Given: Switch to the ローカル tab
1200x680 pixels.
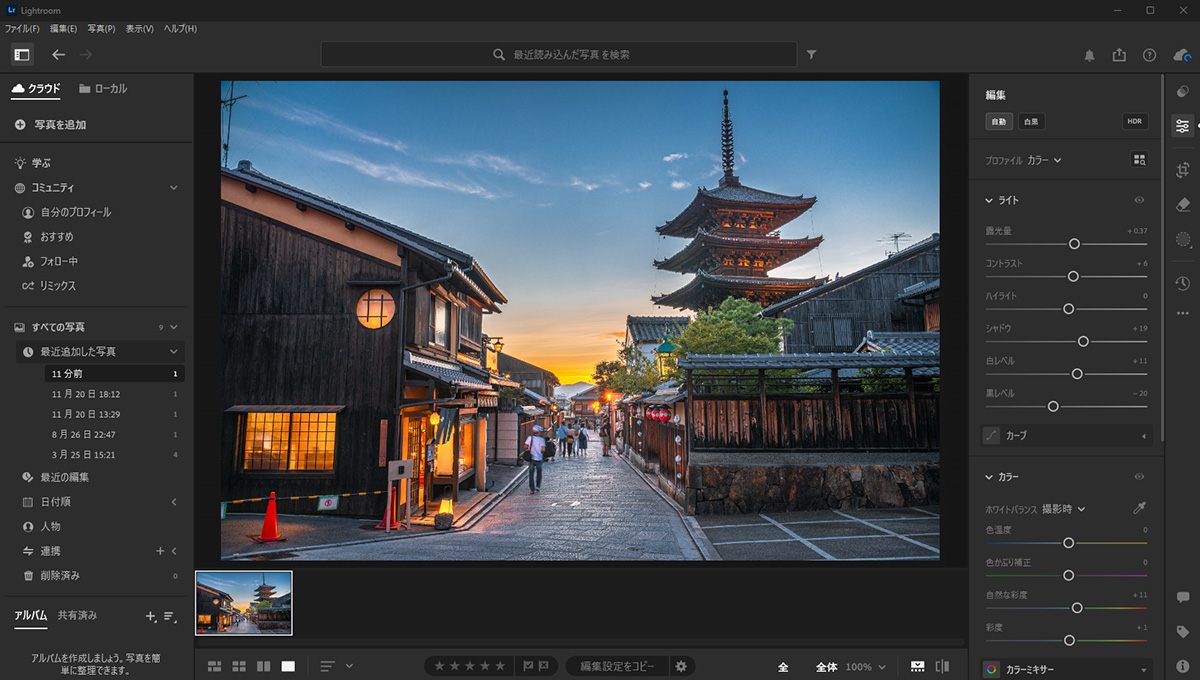Looking at the screenshot, I should (103, 89).
